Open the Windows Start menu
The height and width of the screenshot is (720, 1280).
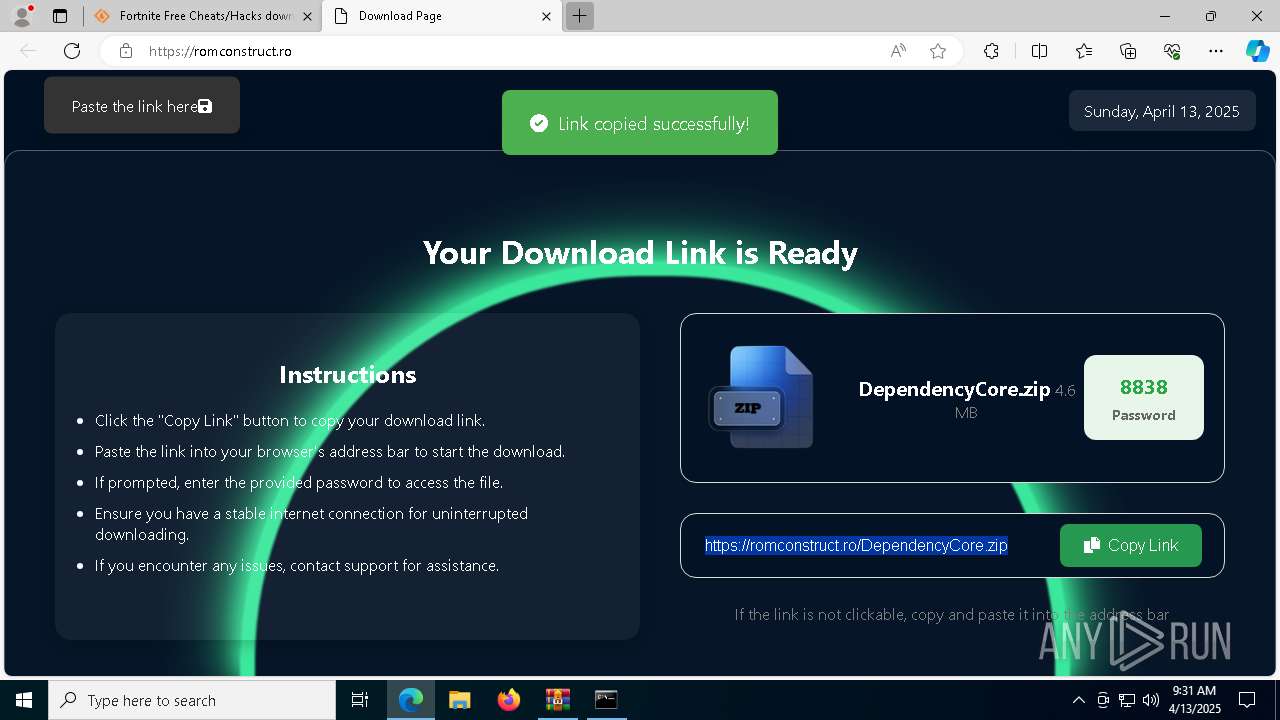24,700
